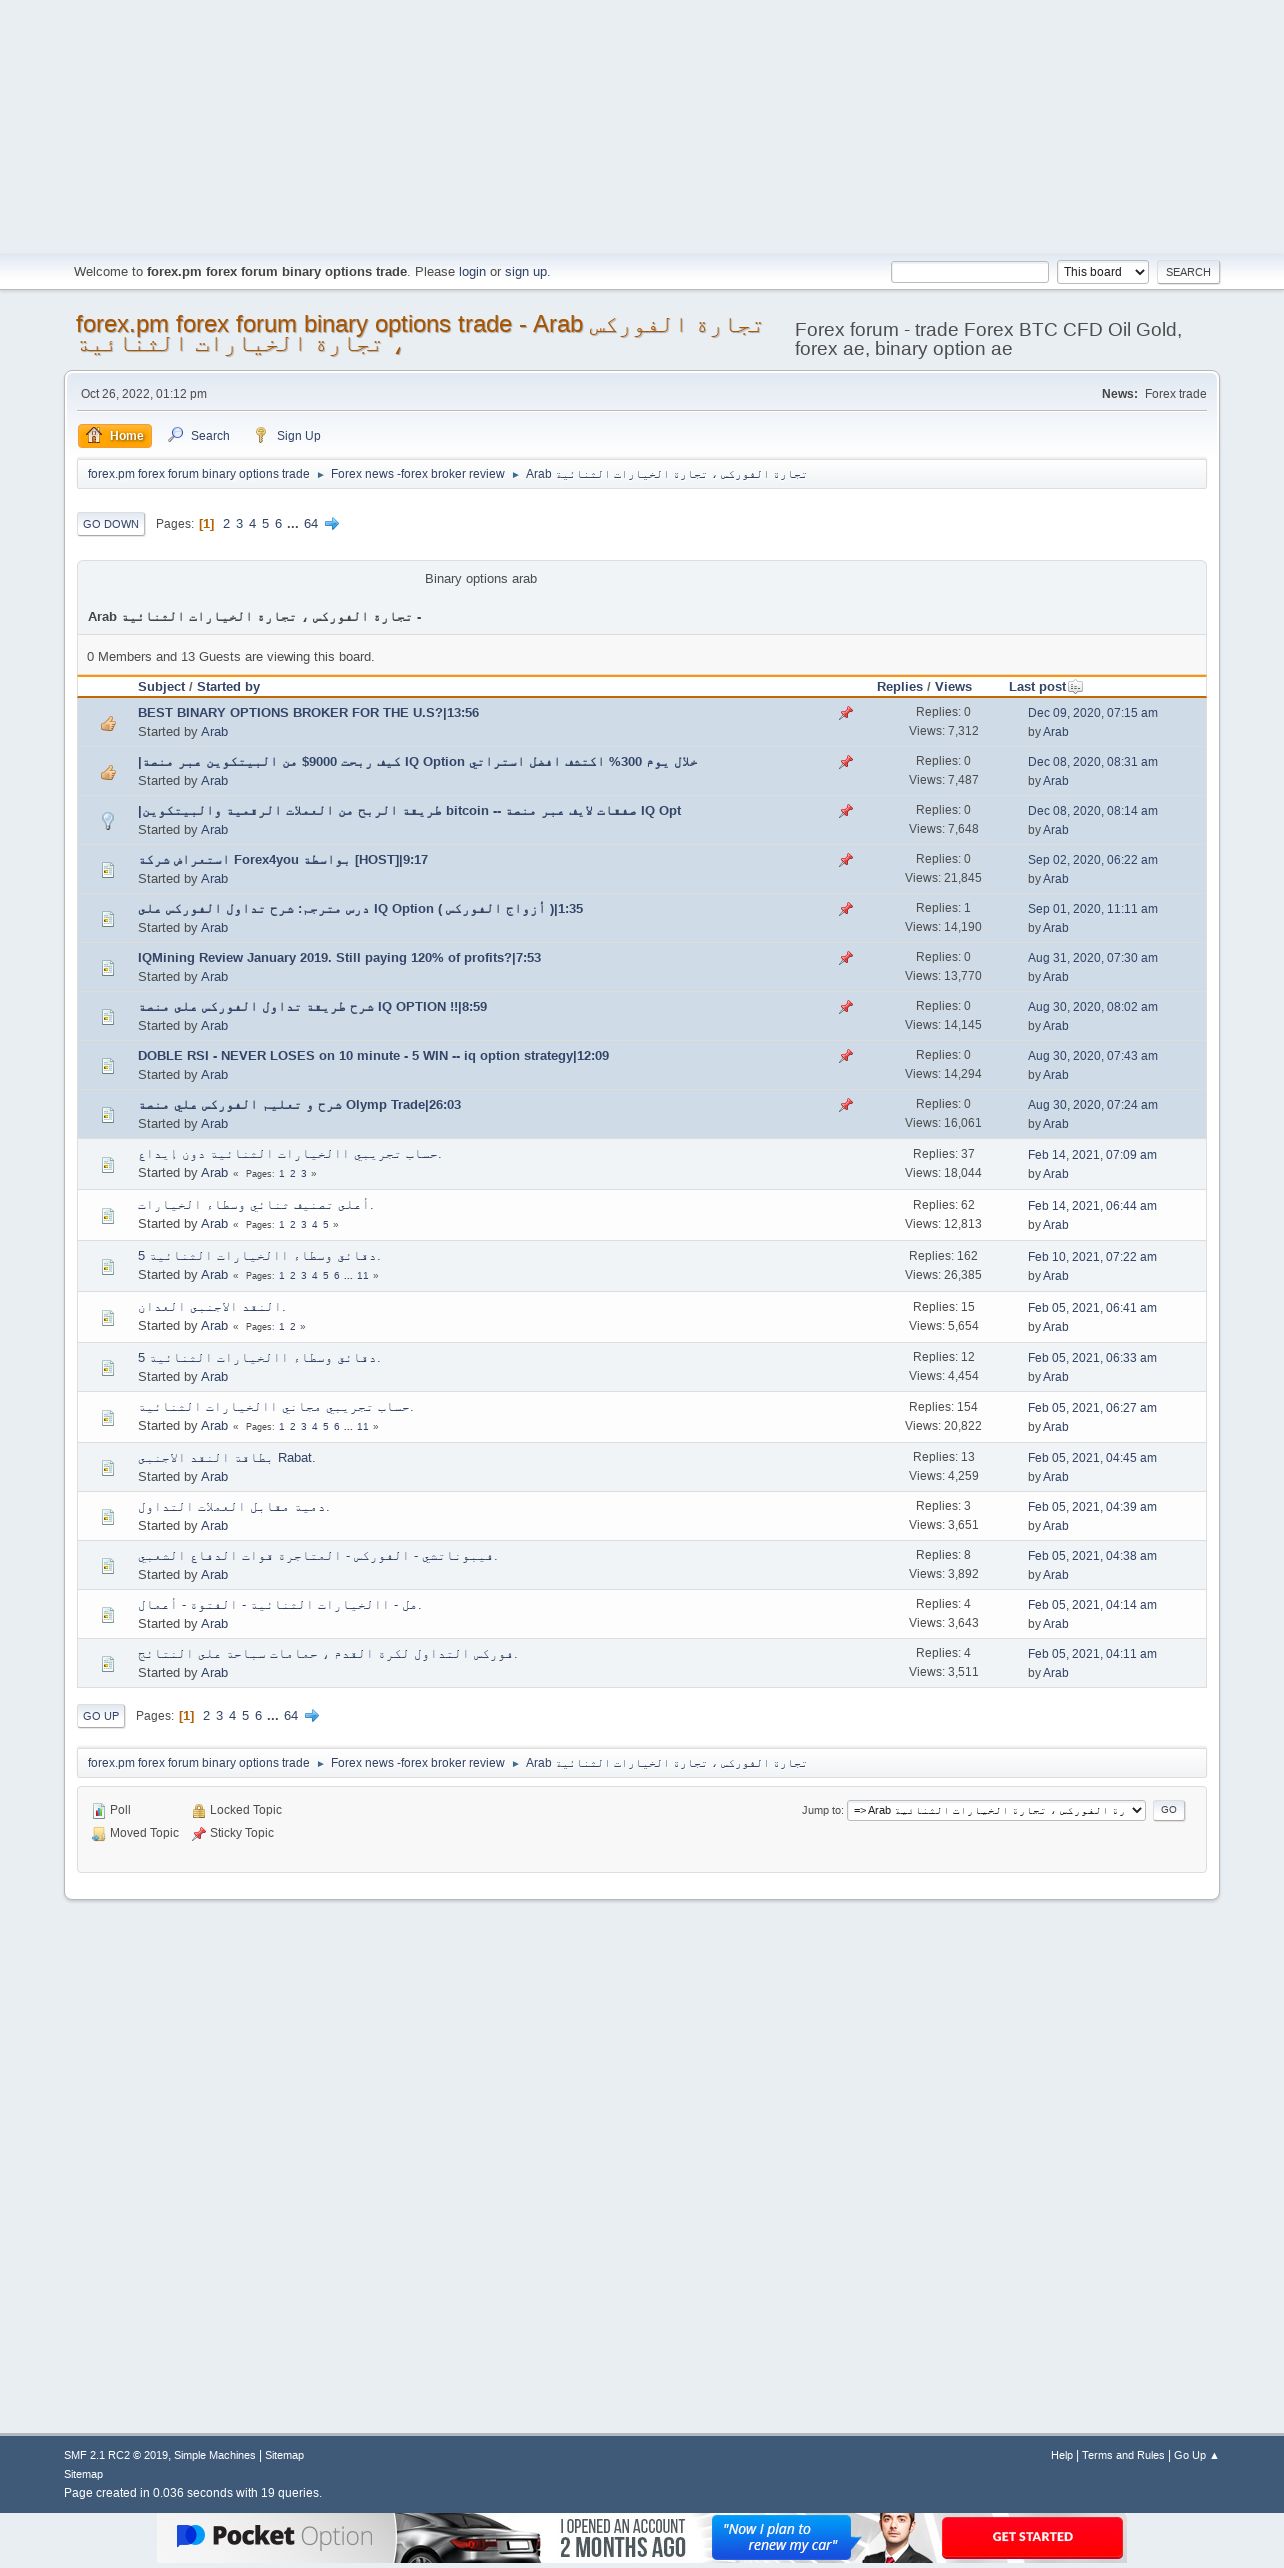Screen dimensions: 1284x2568
Task: Open last post dated Feb 14, 2021, 07:09 am
Action: coord(1092,1155)
